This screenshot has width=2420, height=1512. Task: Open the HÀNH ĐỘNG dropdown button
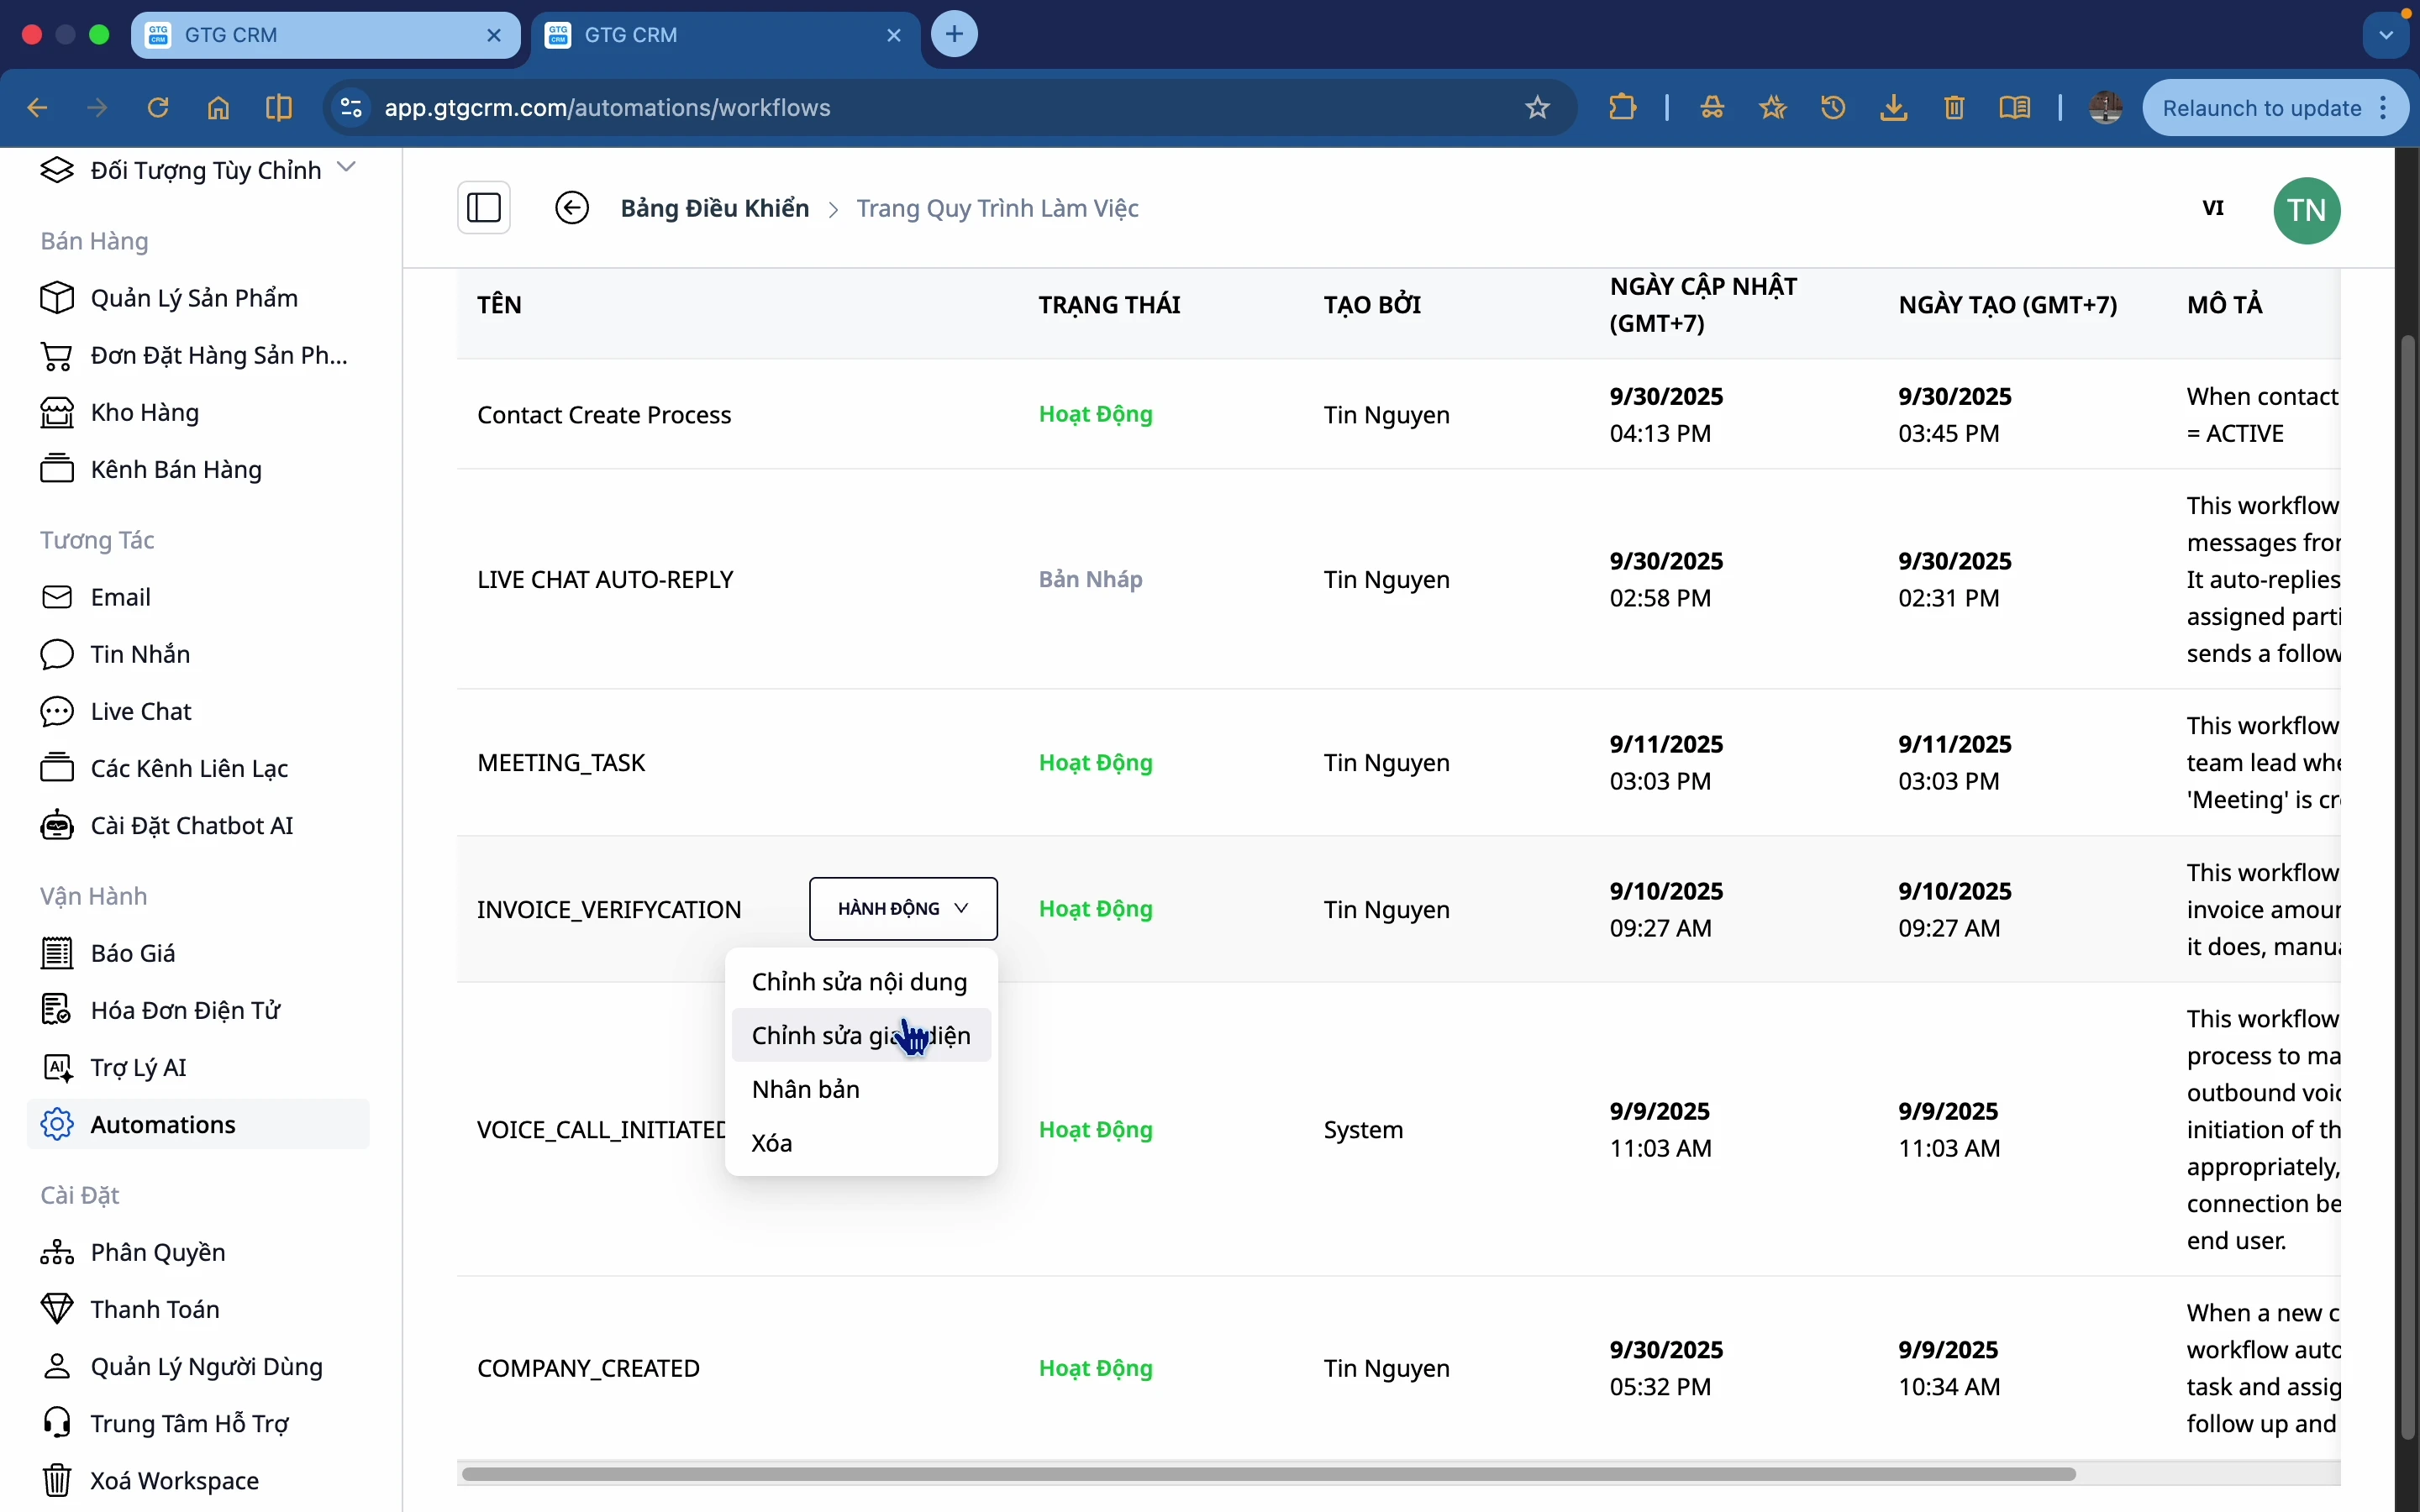[903, 908]
